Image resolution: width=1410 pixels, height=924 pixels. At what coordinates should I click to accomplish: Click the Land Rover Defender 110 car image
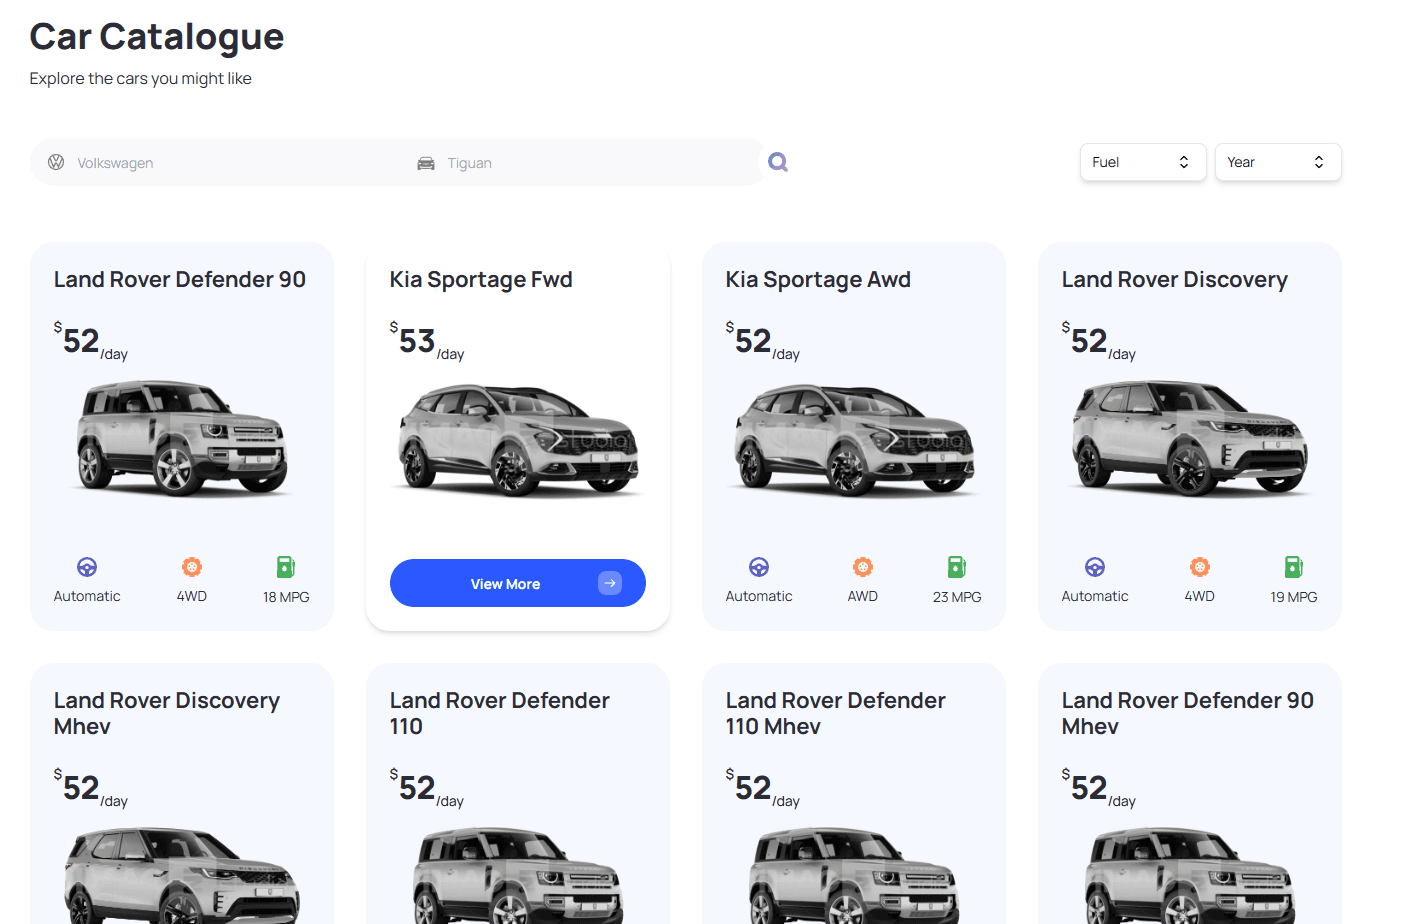click(518, 875)
